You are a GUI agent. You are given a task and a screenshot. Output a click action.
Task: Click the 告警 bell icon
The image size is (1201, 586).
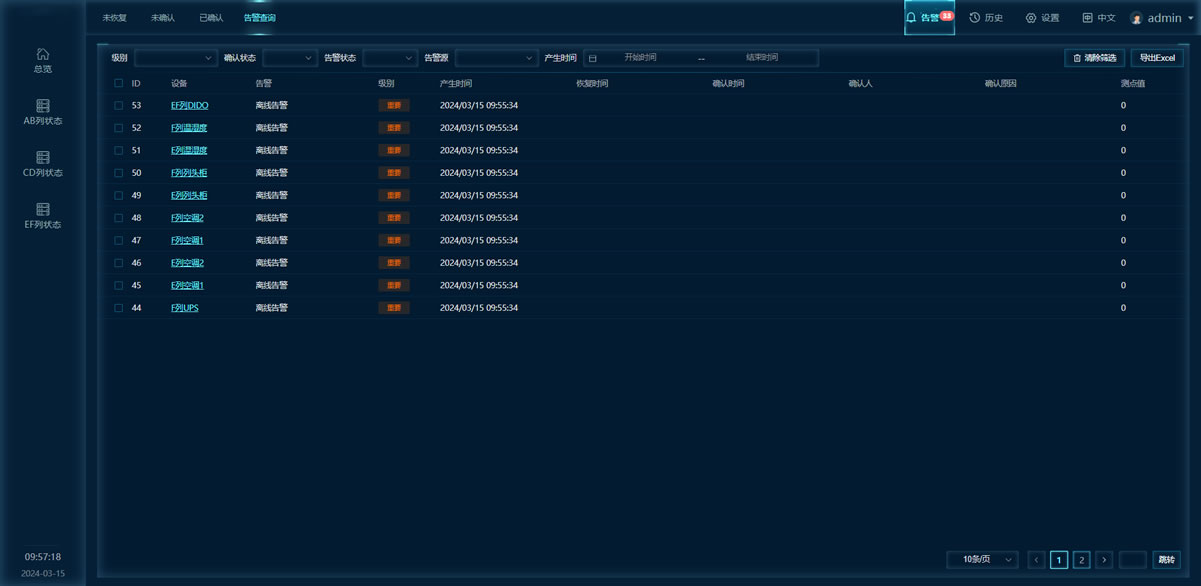pos(911,18)
